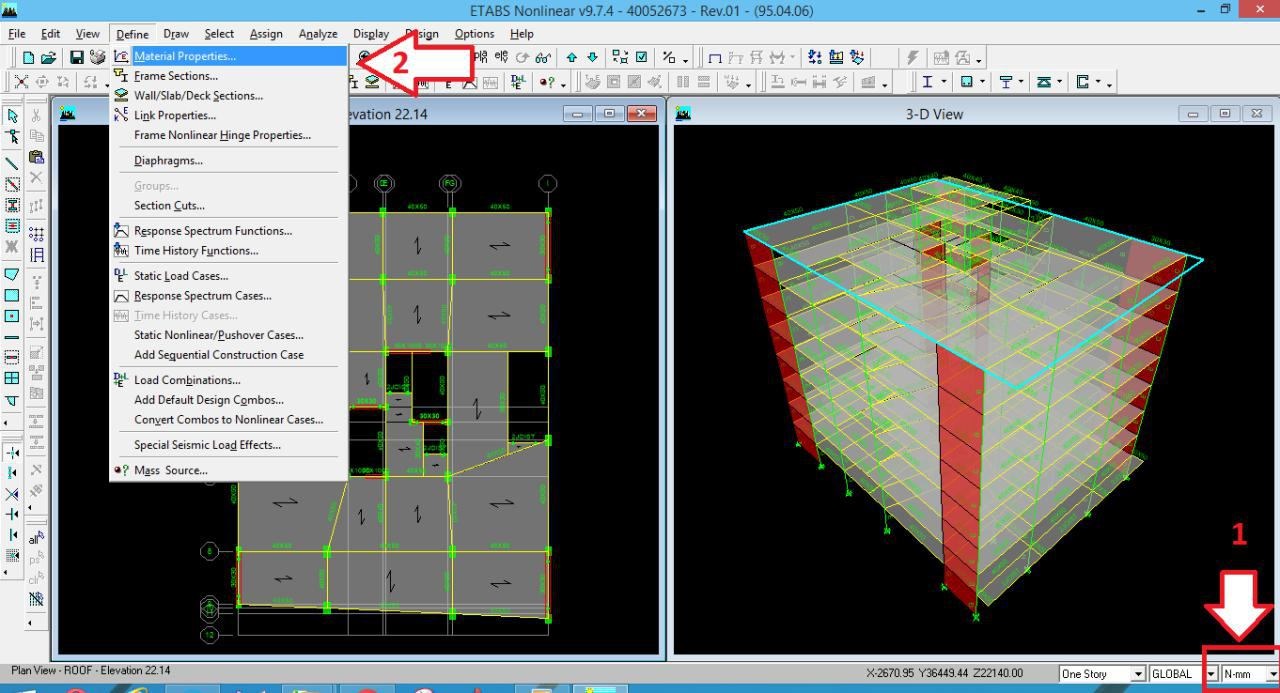
Task: Click the set building view options checkbox icon
Action: coord(641,58)
